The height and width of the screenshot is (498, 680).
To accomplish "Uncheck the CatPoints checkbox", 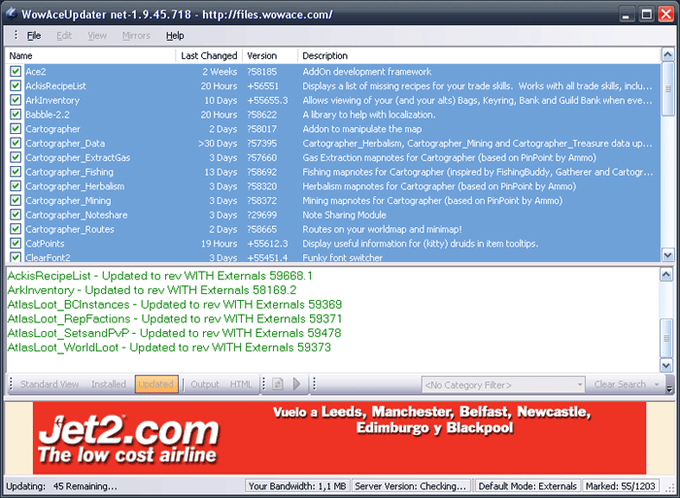I will coord(16,243).
